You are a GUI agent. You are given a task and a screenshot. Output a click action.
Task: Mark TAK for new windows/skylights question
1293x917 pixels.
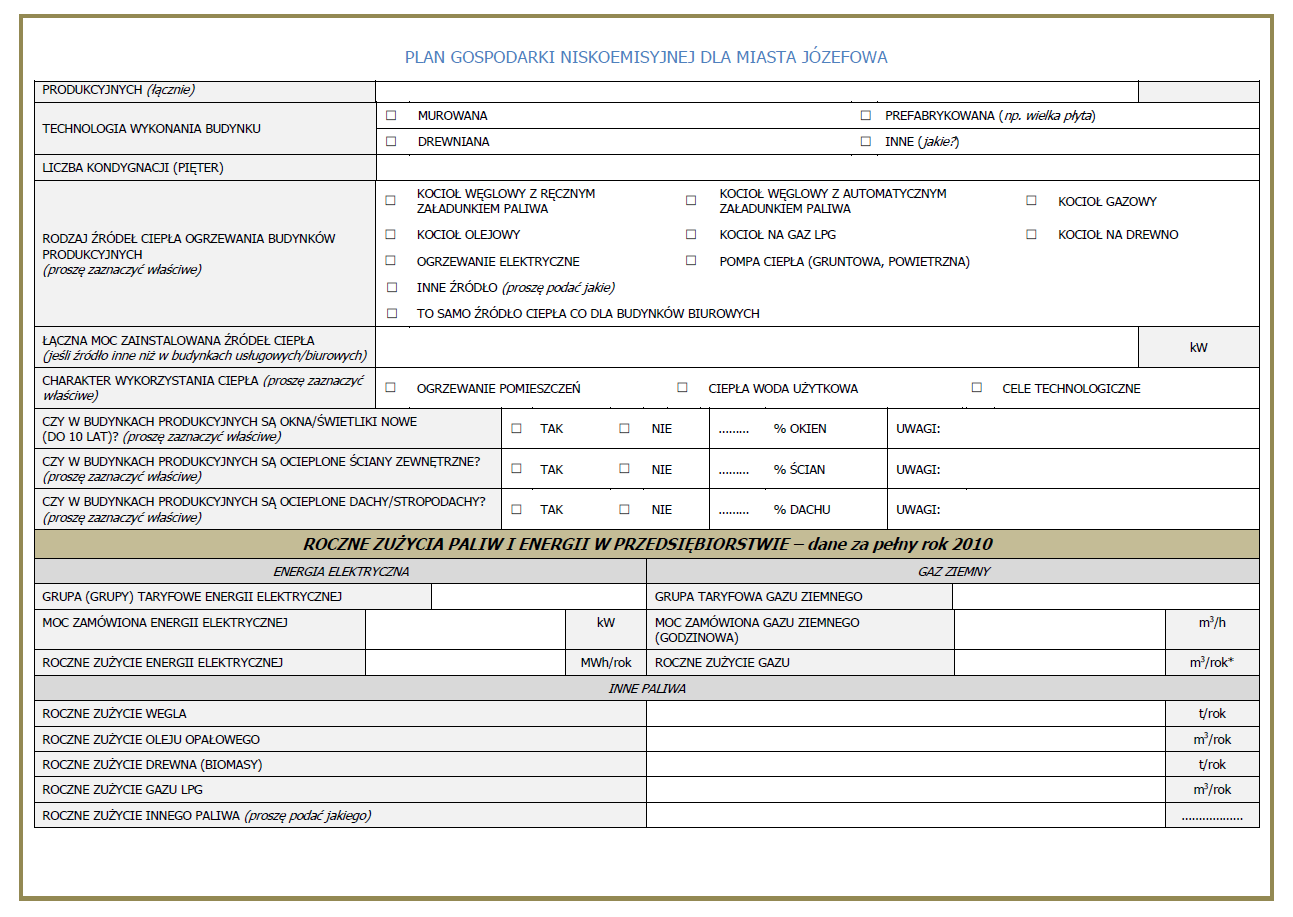click(x=517, y=428)
